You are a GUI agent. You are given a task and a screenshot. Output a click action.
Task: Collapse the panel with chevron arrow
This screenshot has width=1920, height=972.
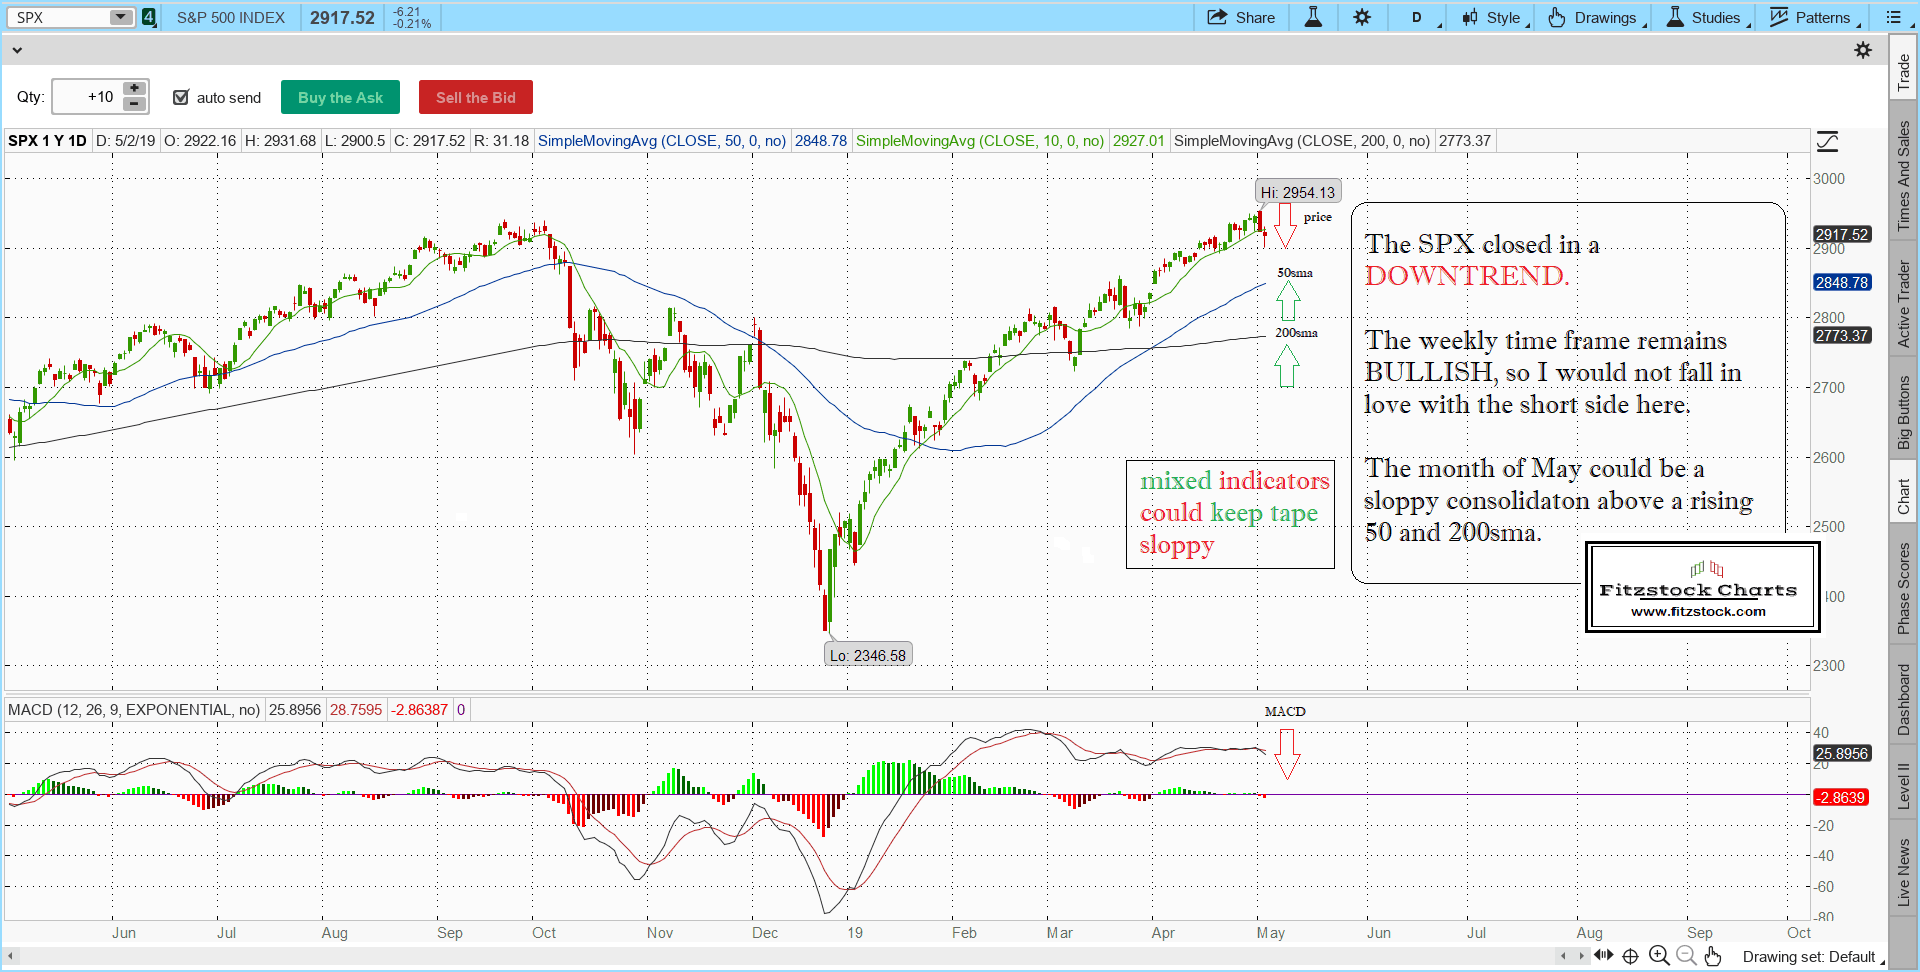click(x=17, y=50)
